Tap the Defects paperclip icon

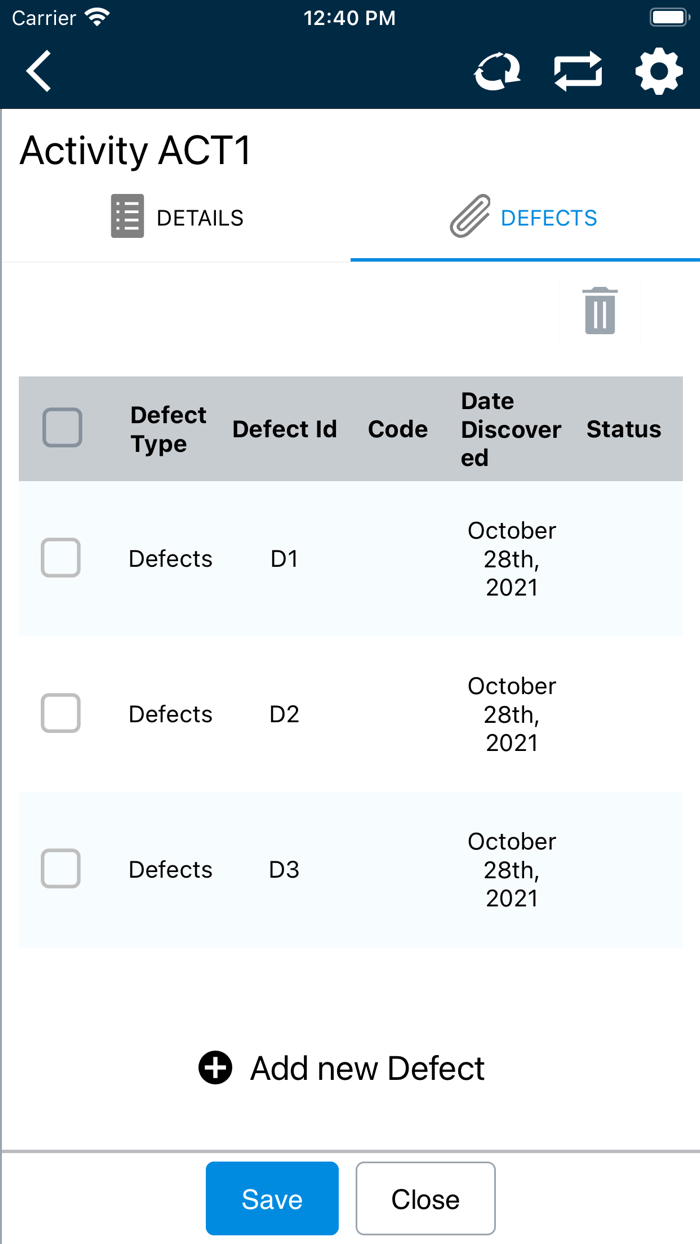point(470,217)
